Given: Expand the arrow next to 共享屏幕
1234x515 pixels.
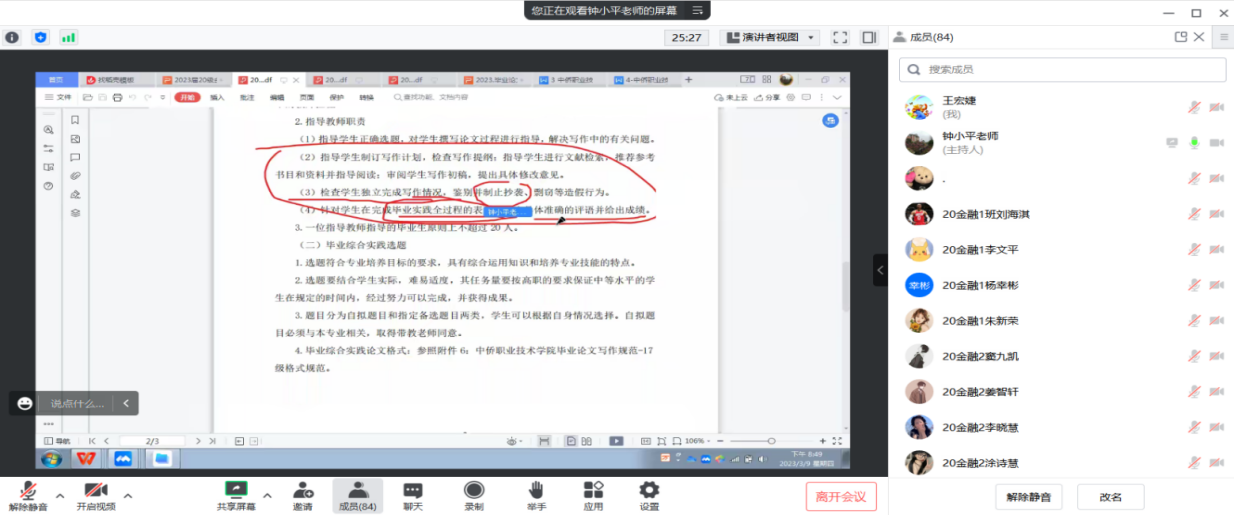Looking at the screenshot, I should 267,495.
